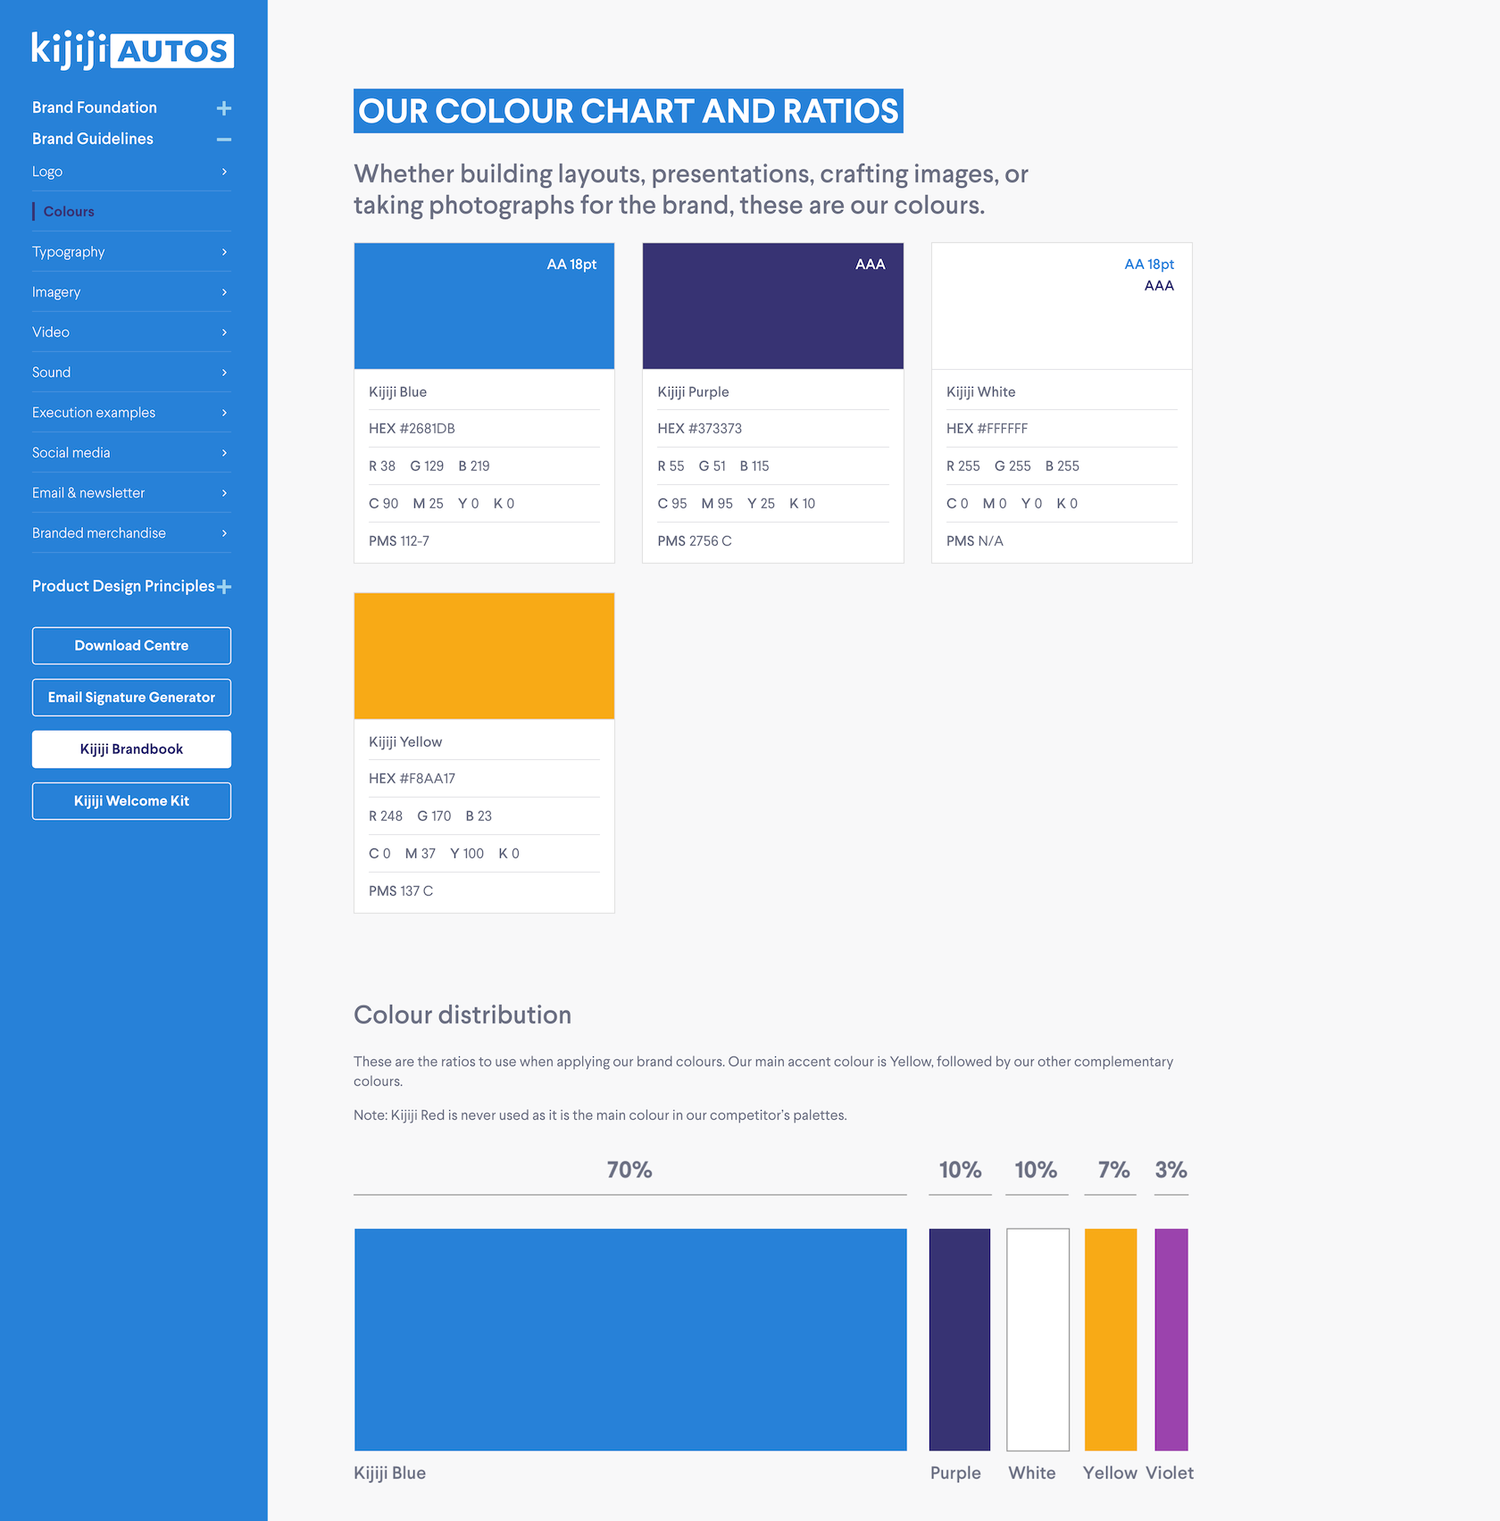Open the Video section chevron

(224, 332)
